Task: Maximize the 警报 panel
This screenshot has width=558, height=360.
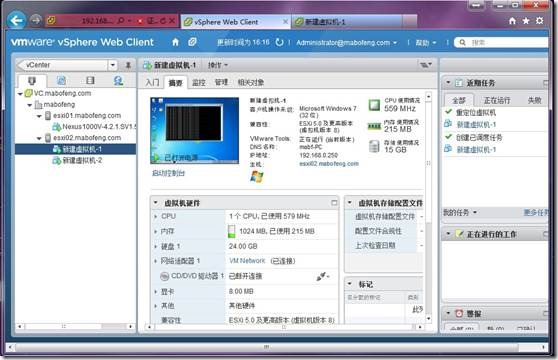Action: click(x=546, y=313)
